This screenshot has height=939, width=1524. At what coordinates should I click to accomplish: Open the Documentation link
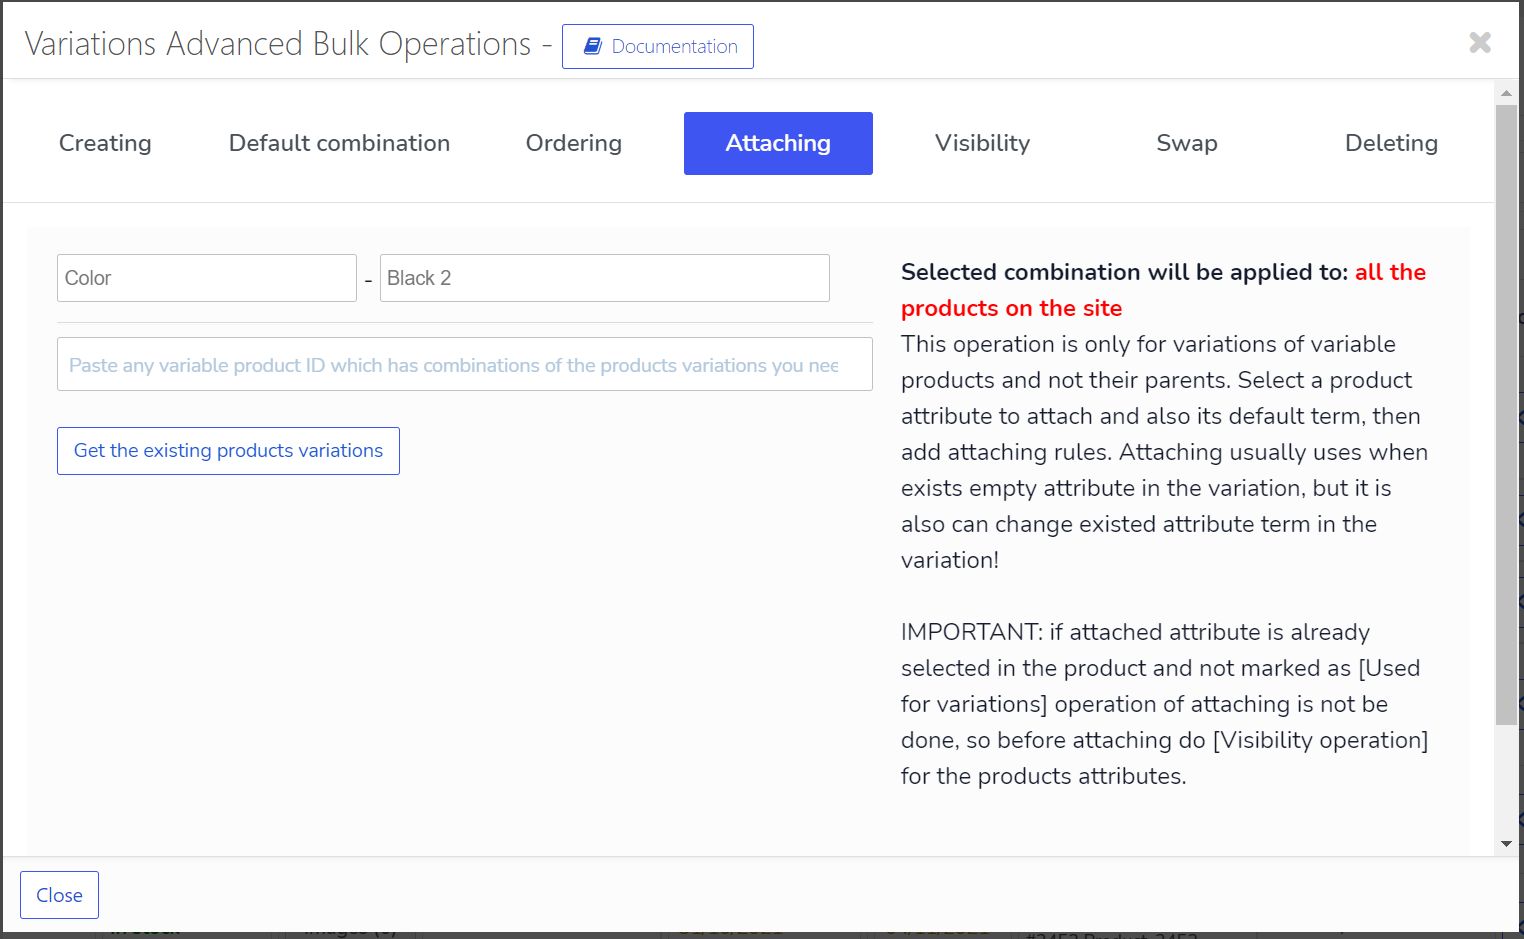pyautogui.click(x=658, y=46)
